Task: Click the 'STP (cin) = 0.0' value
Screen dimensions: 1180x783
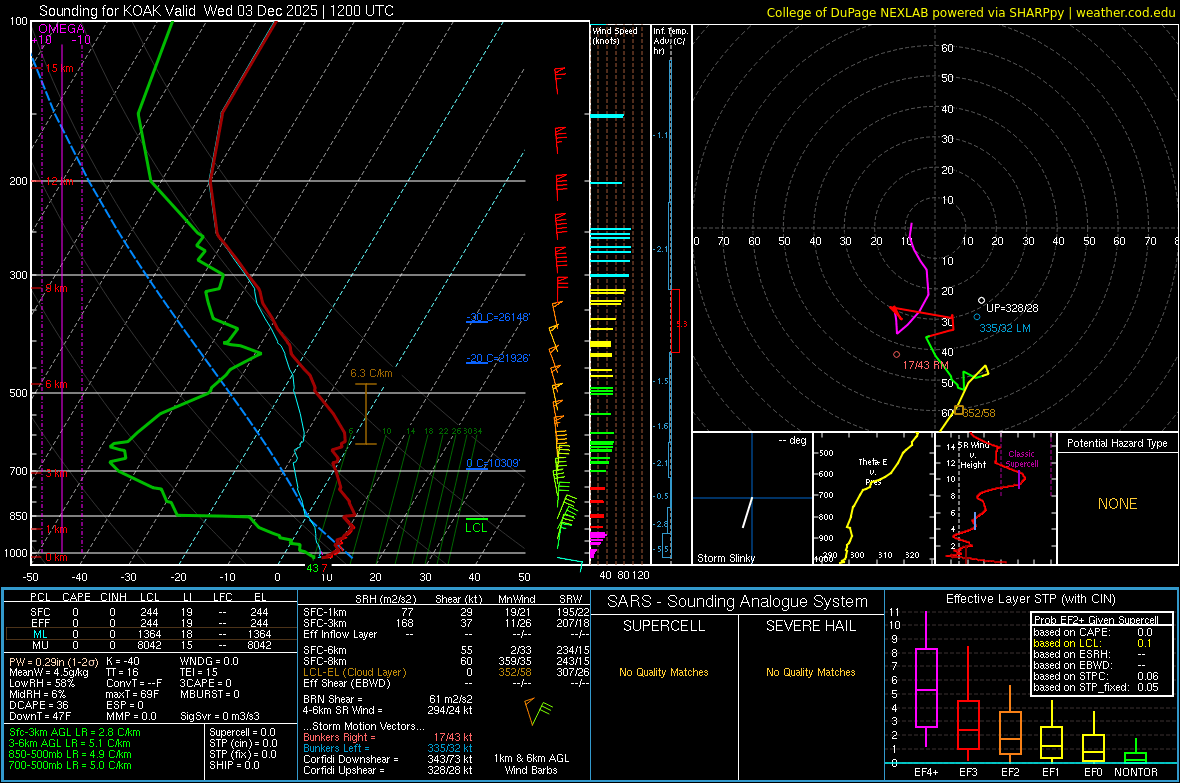Action: pyautogui.click(x=243, y=743)
